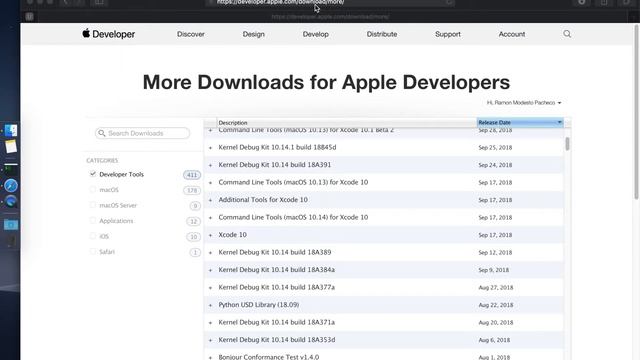Select Python USD Library (18.09) title
Screen dimensions: 640x360
pyautogui.click(x=259, y=304)
